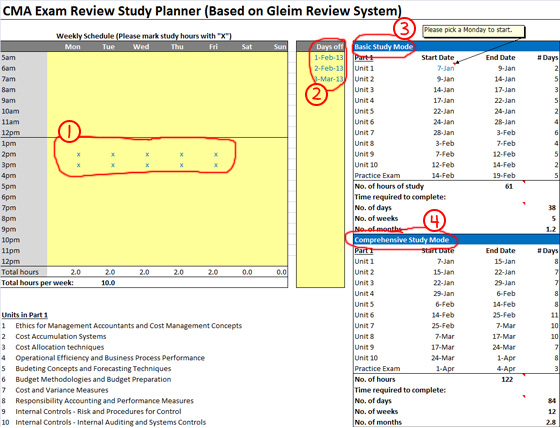Click the Units in Part 1 heading
Image resolution: width=560 pixels, height=428 pixels.
25,315
